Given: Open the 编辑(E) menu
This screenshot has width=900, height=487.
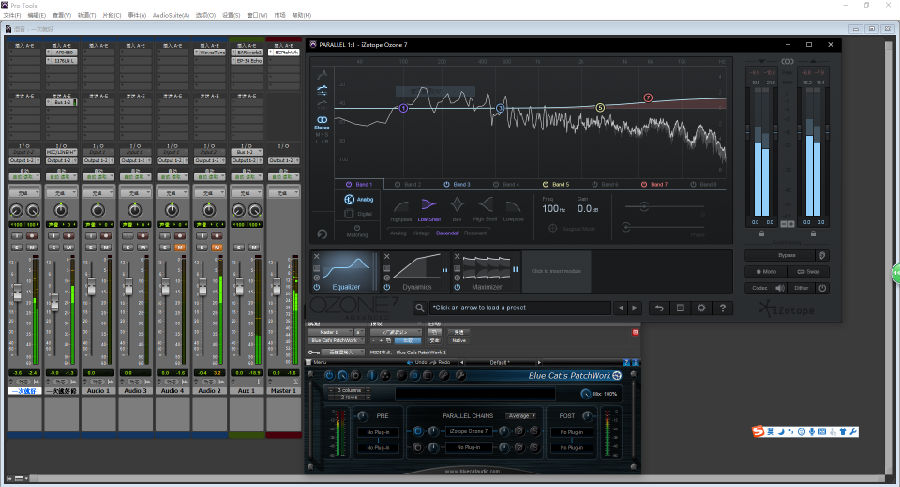Looking at the screenshot, I should (x=37, y=16).
